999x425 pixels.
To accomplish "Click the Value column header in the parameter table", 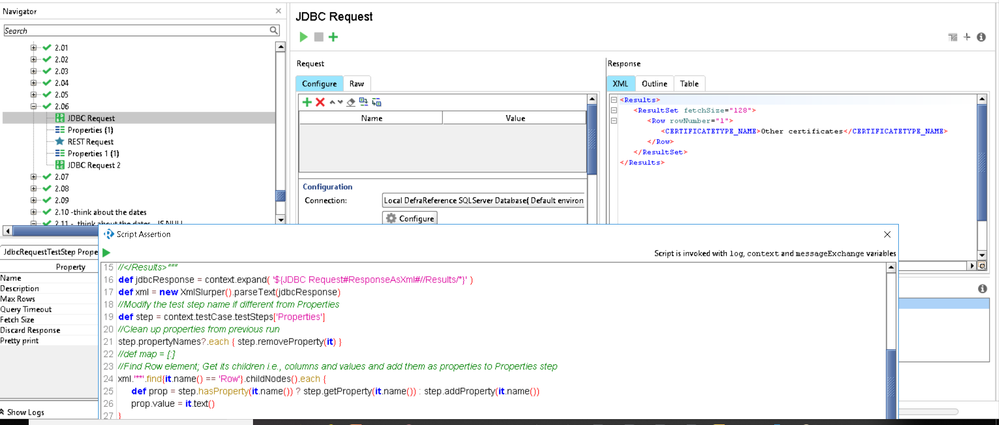I will pyautogui.click(x=515, y=118).
